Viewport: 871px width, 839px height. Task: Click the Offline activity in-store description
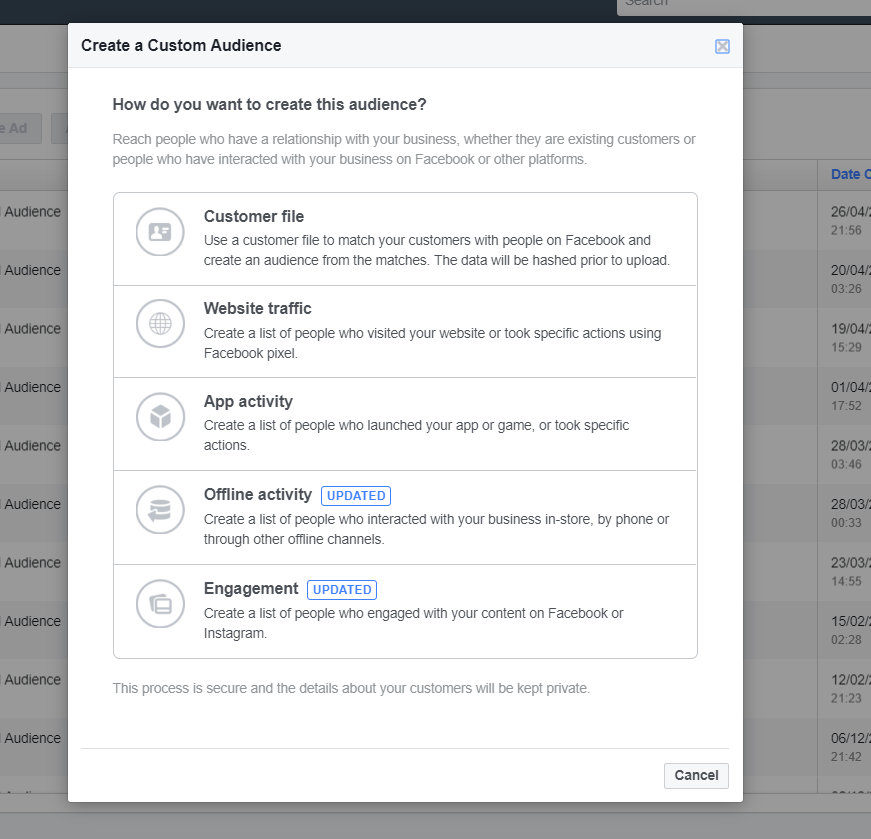point(436,529)
